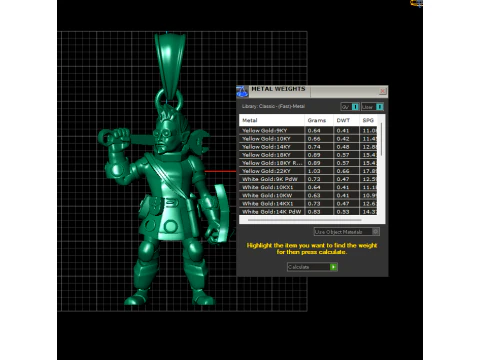Image resolution: width=480 pixels, height=360 pixels.
Task: Click the horizontal scrollbar of metals table
Action: [x=305, y=220]
